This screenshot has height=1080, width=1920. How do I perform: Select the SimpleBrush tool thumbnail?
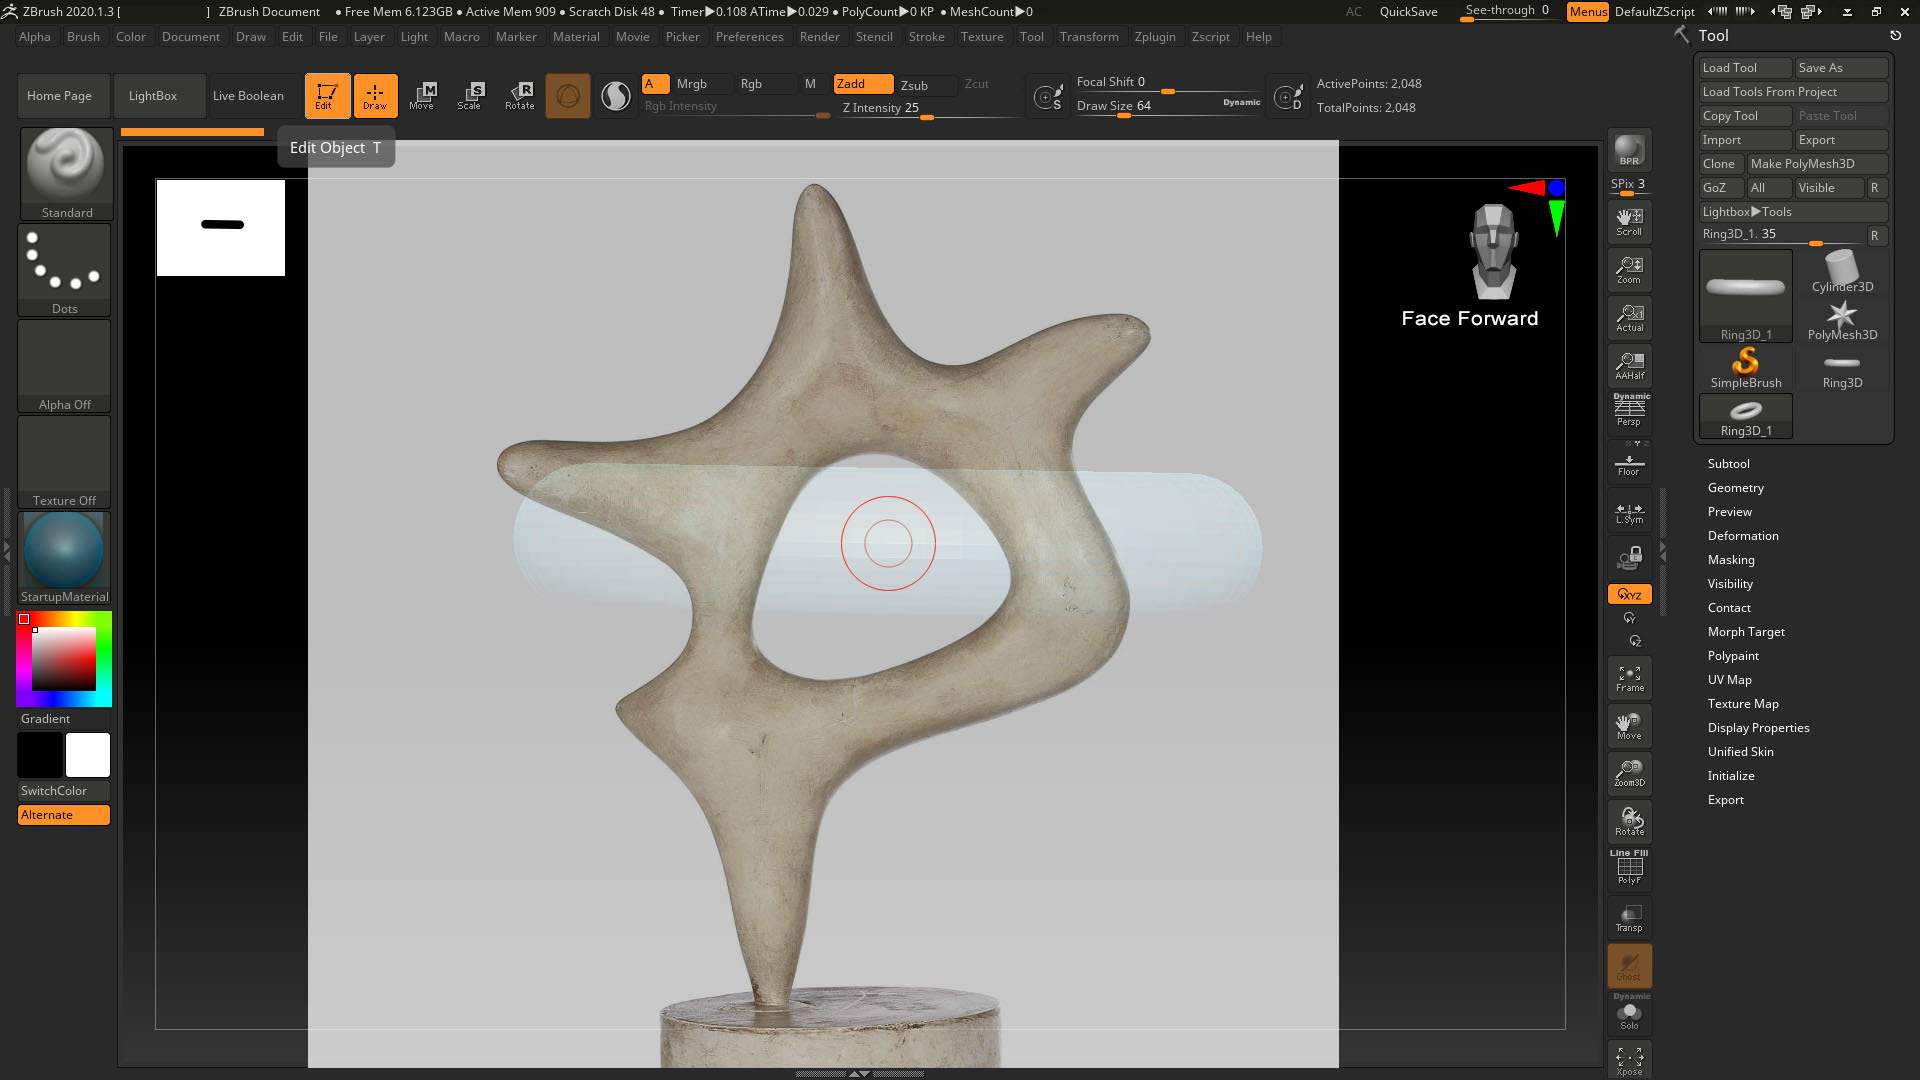tap(1745, 367)
